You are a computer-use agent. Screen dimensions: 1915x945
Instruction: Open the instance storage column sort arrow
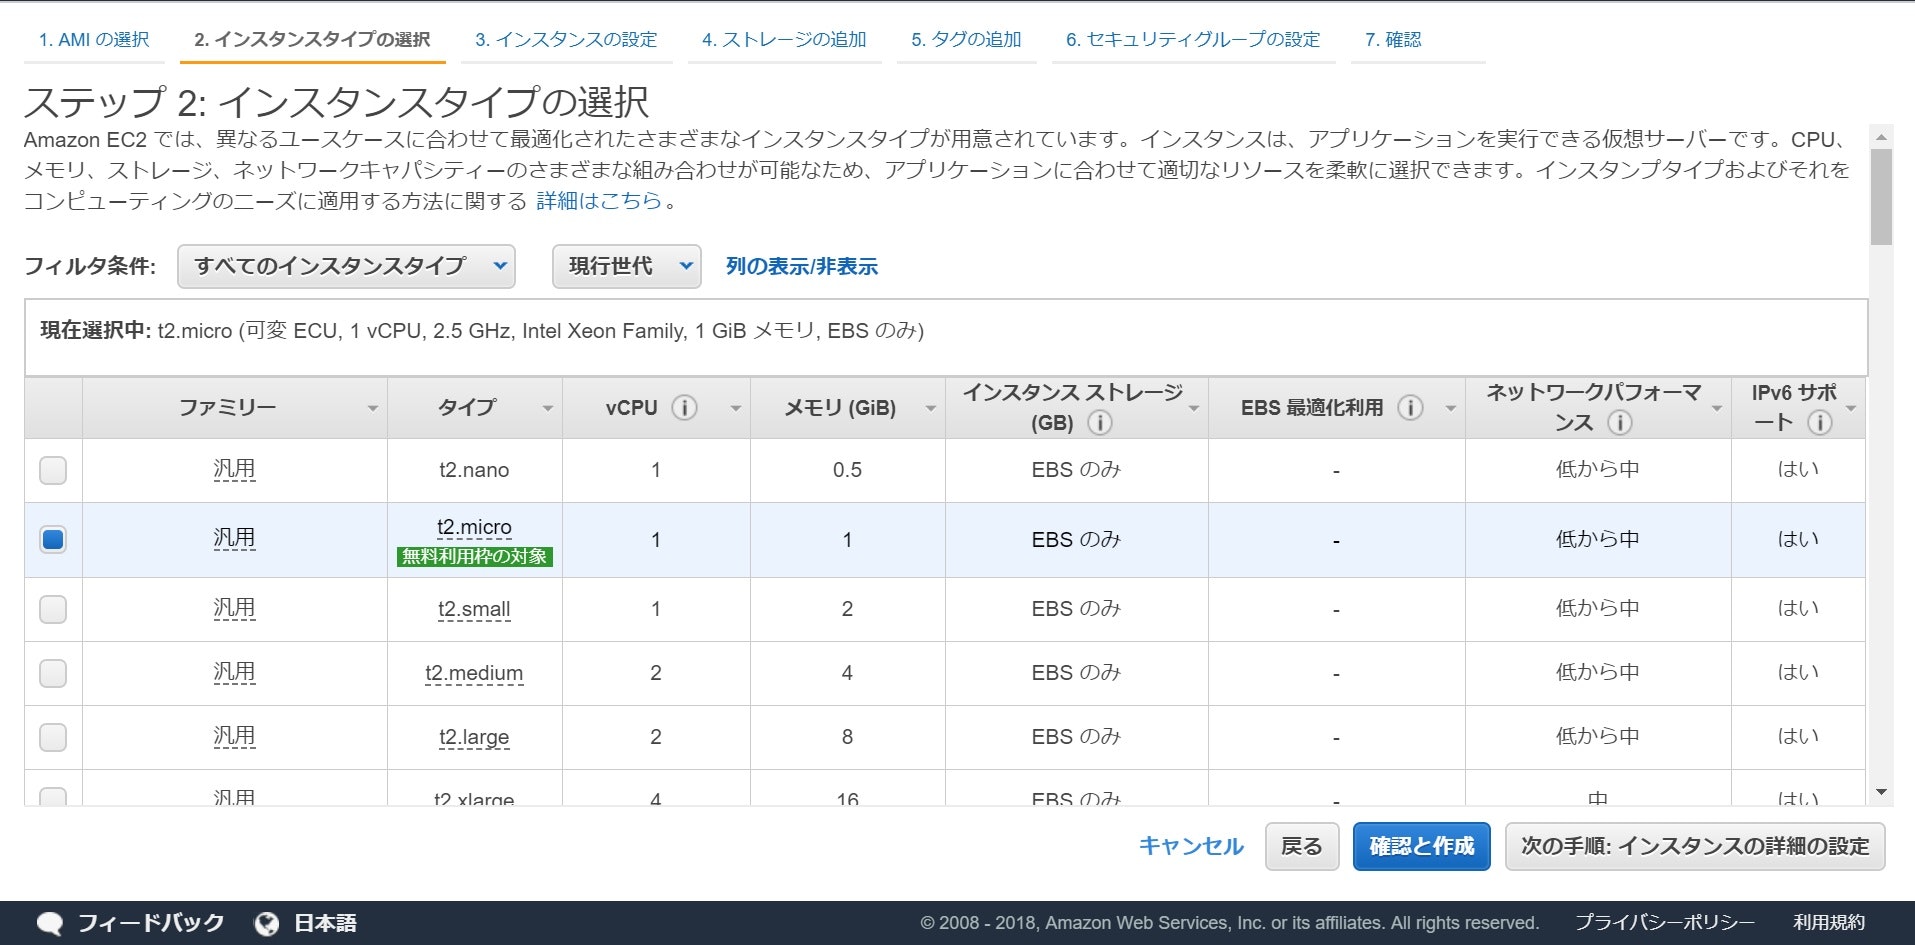(1193, 408)
